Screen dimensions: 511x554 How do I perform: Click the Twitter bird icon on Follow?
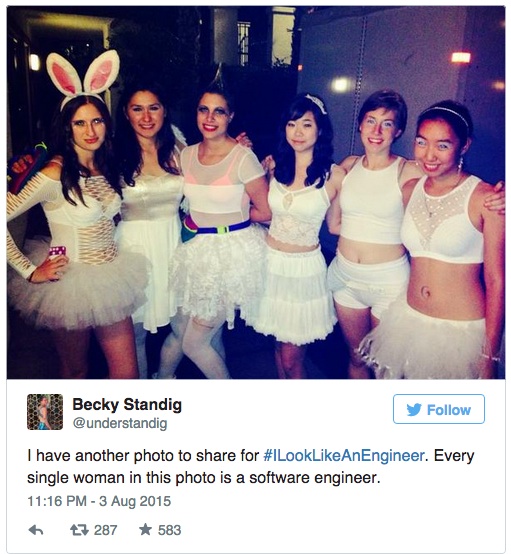414,409
